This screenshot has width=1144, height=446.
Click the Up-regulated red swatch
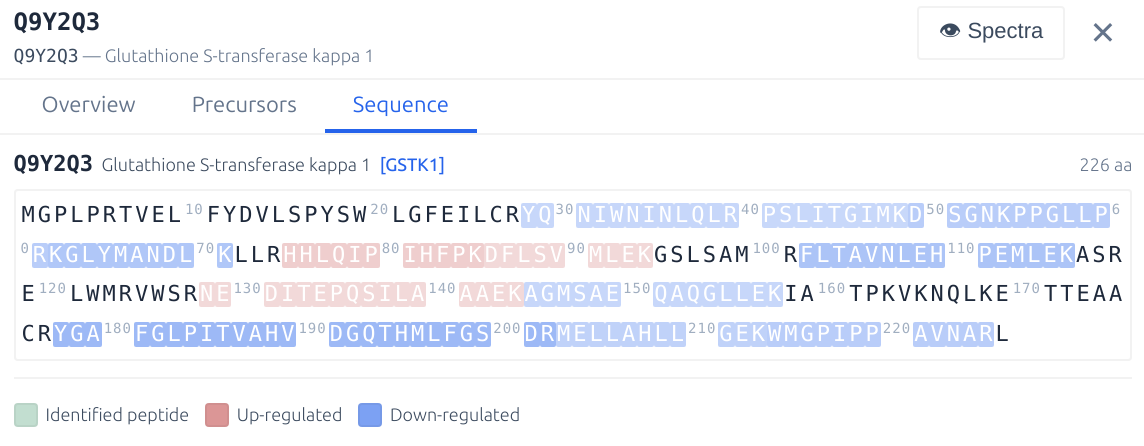coord(217,415)
